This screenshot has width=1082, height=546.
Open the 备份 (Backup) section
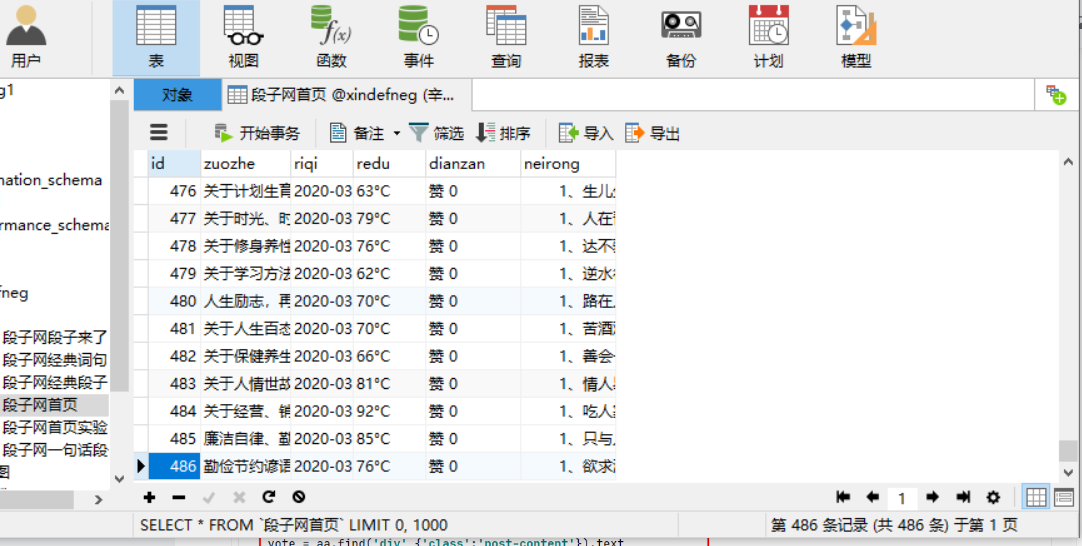tap(681, 37)
